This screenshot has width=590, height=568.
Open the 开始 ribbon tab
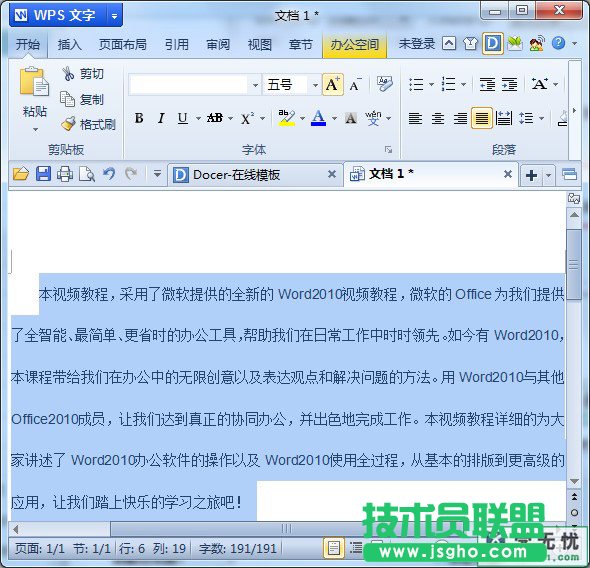28,44
